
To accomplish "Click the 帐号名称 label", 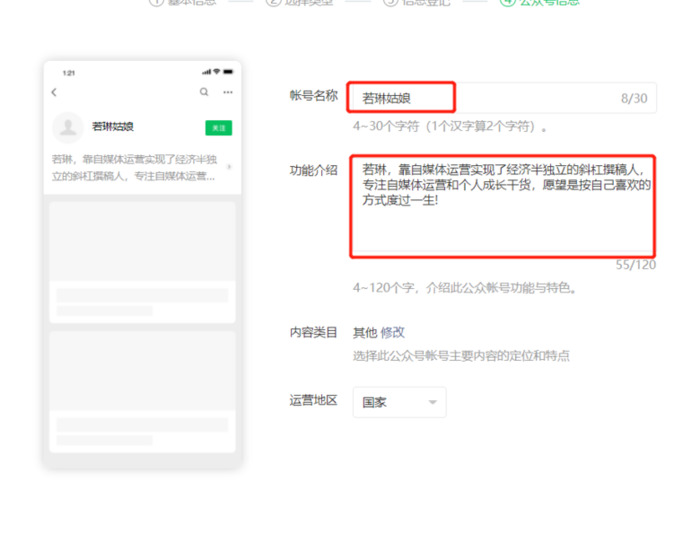I will click(313, 95).
